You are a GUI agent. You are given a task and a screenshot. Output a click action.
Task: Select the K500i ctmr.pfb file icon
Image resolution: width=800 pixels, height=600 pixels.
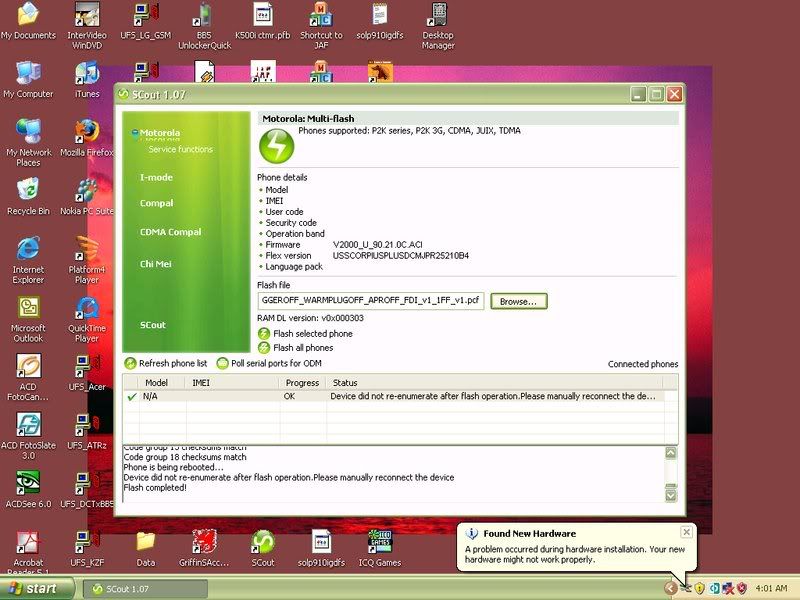tap(263, 21)
